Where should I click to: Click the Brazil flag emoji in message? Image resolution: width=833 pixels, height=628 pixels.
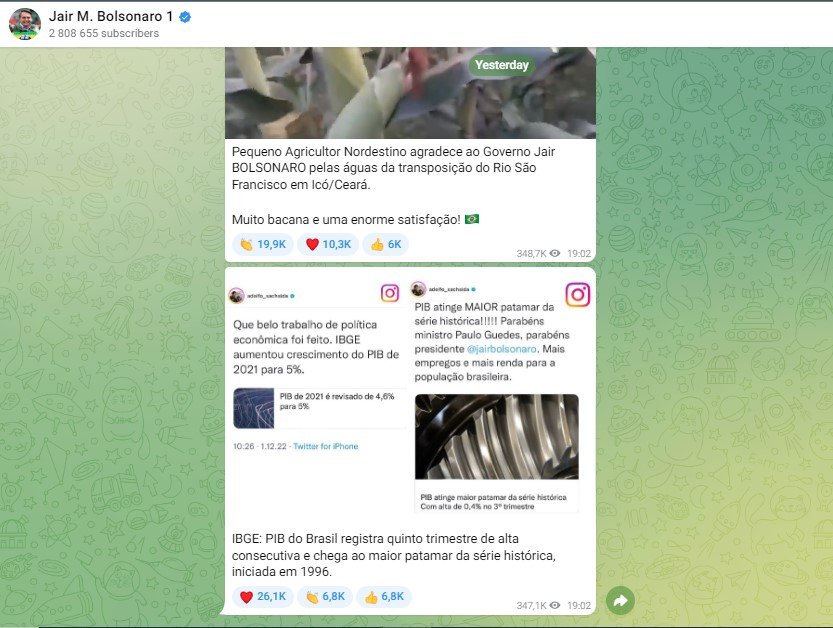click(472, 219)
